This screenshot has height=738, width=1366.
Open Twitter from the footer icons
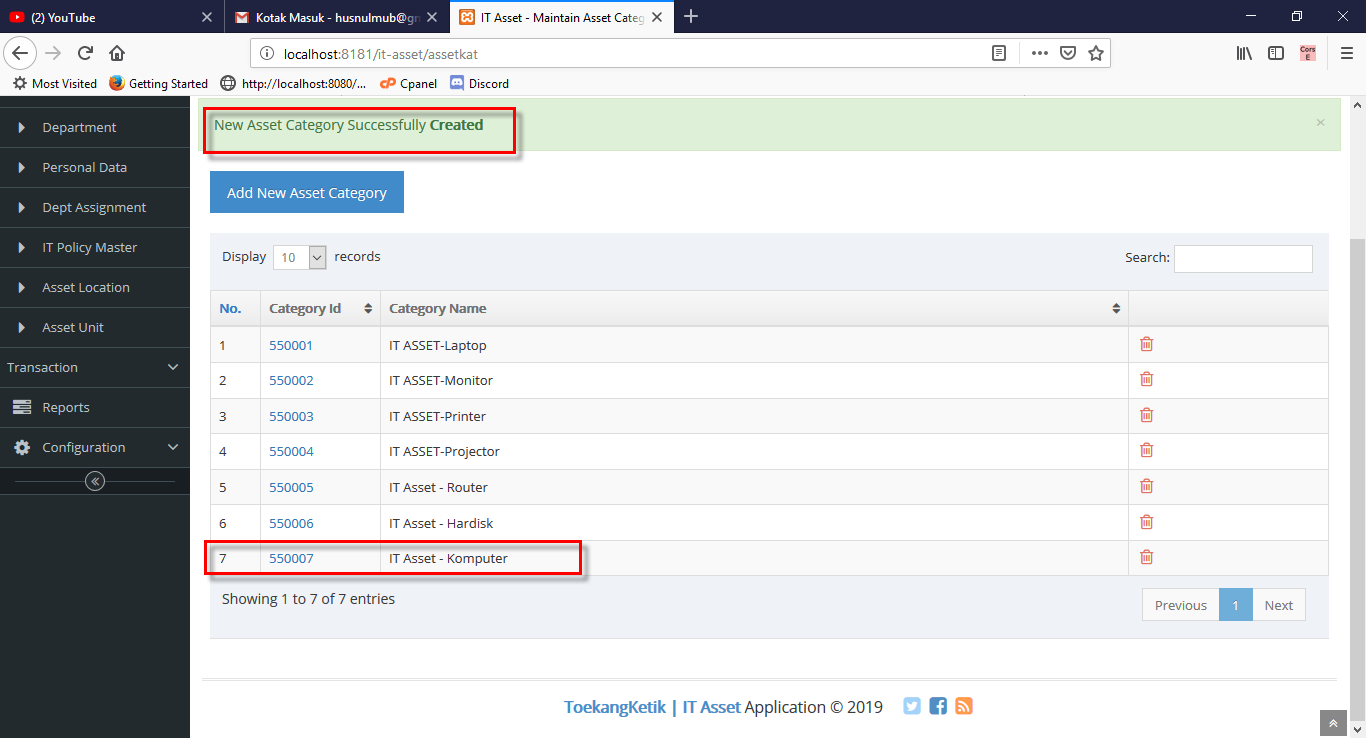pos(911,705)
